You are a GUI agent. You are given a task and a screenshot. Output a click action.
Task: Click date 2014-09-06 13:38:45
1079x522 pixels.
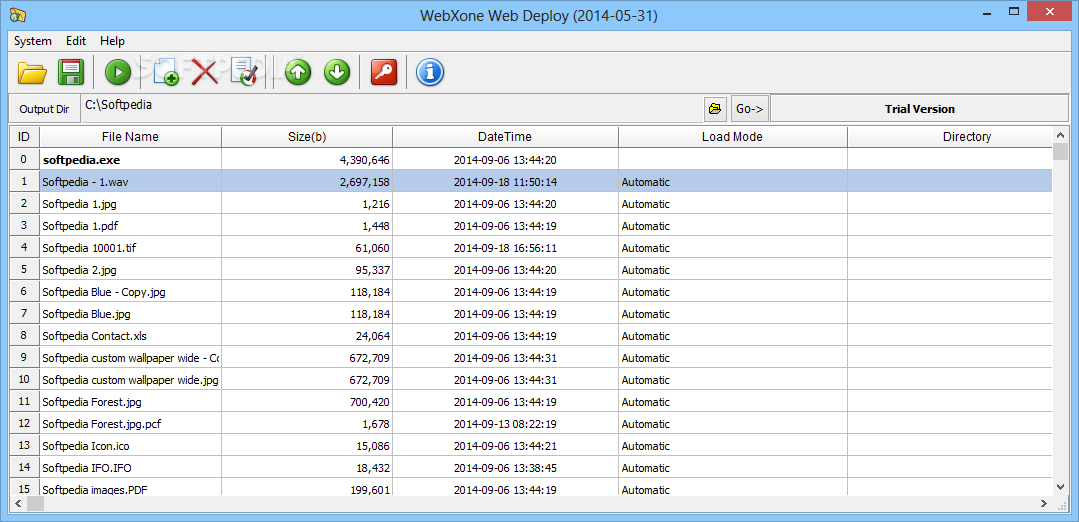[505, 468]
